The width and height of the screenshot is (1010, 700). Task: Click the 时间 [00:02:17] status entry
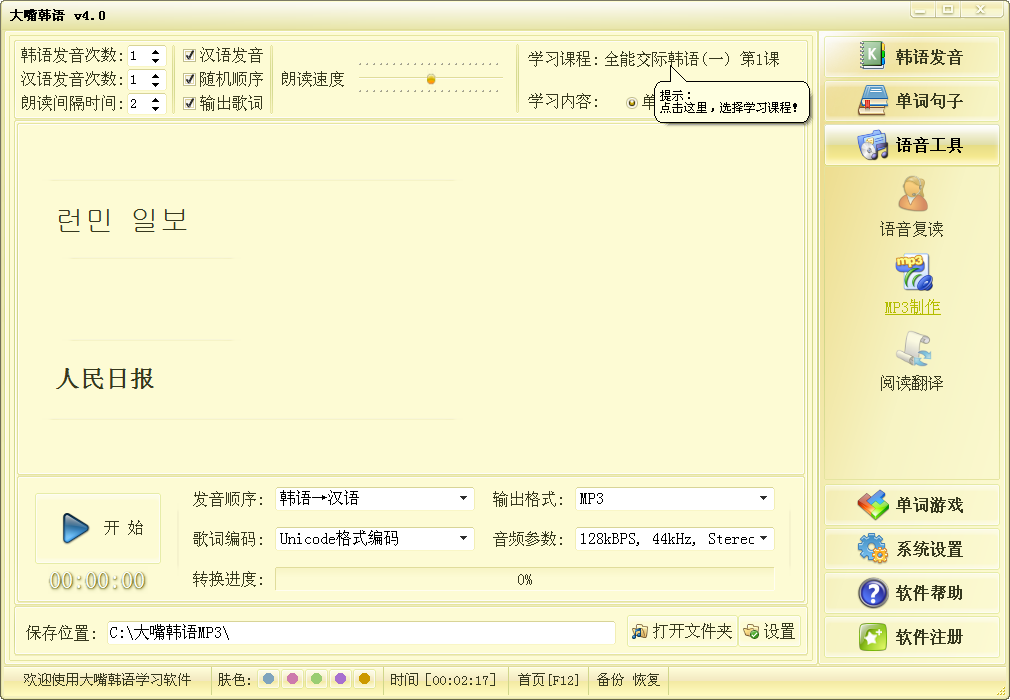(x=443, y=679)
